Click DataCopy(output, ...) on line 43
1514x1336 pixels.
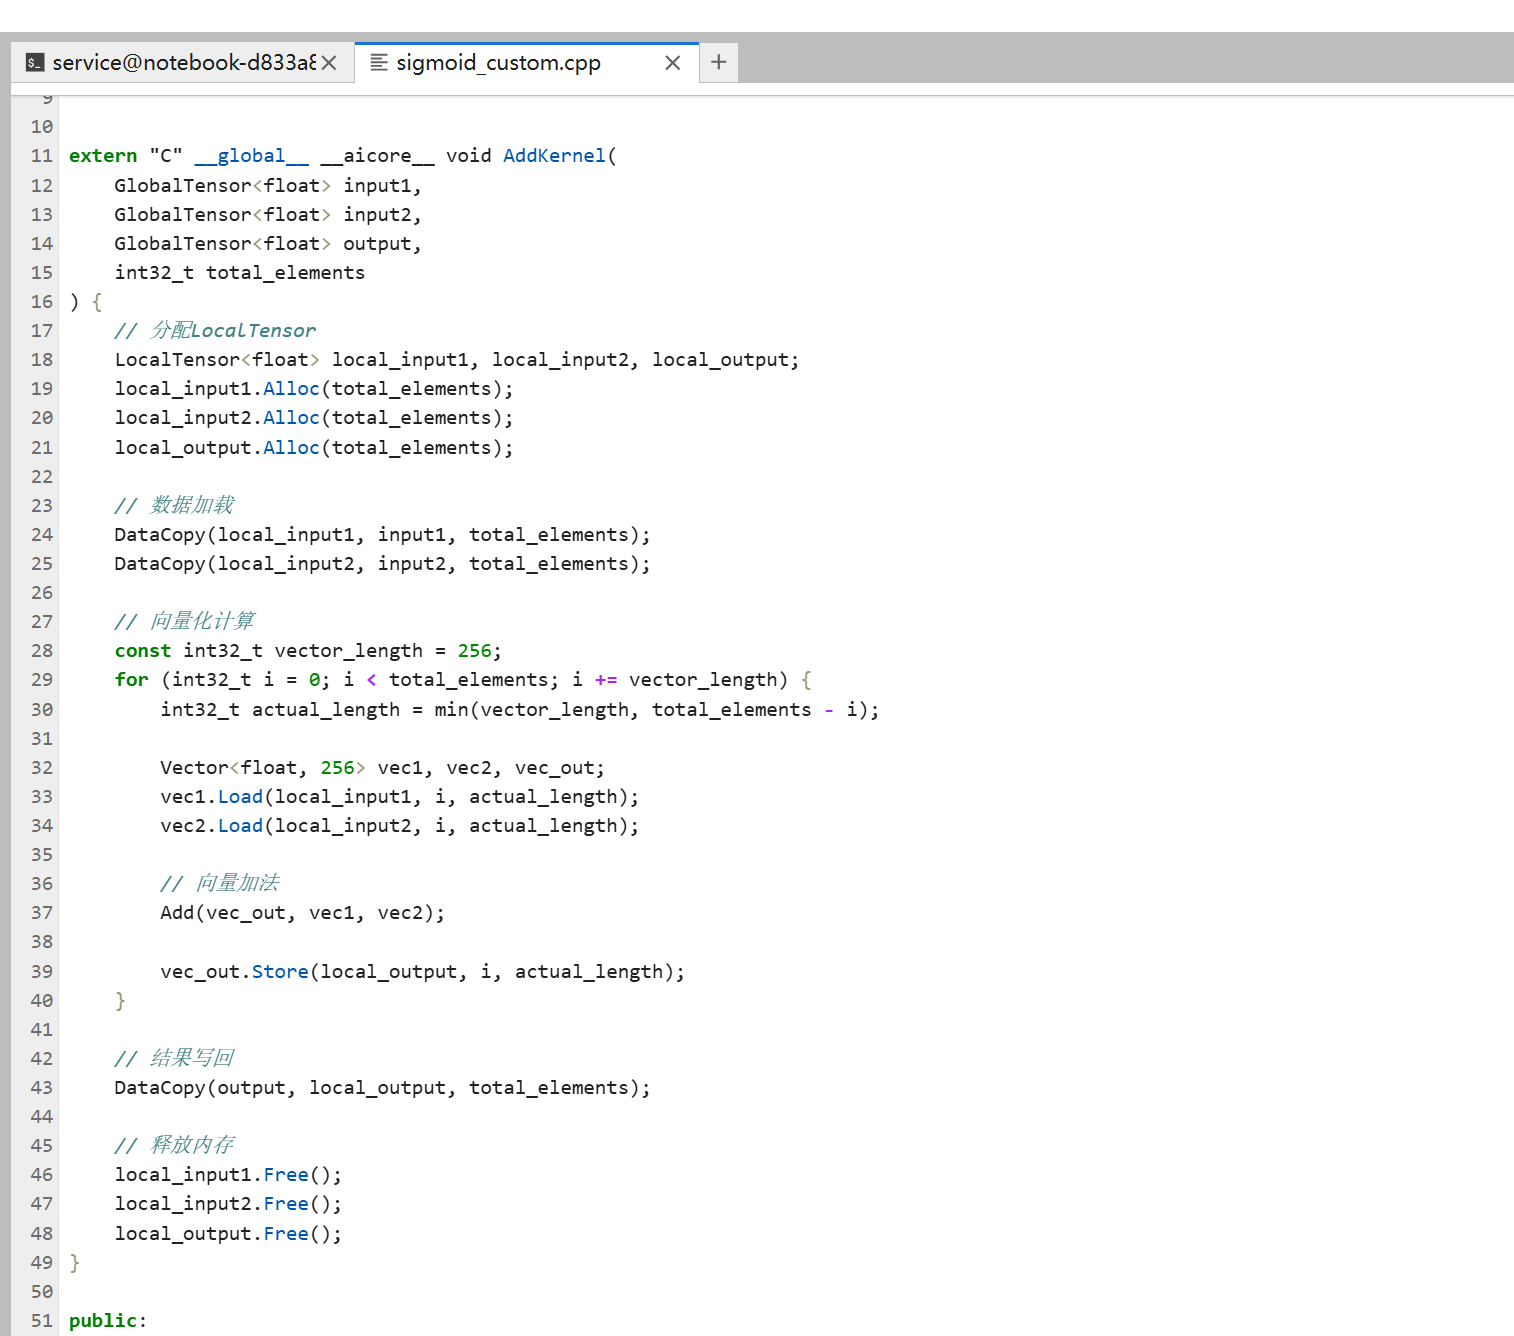pyautogui.click(x=382, y=1088)
